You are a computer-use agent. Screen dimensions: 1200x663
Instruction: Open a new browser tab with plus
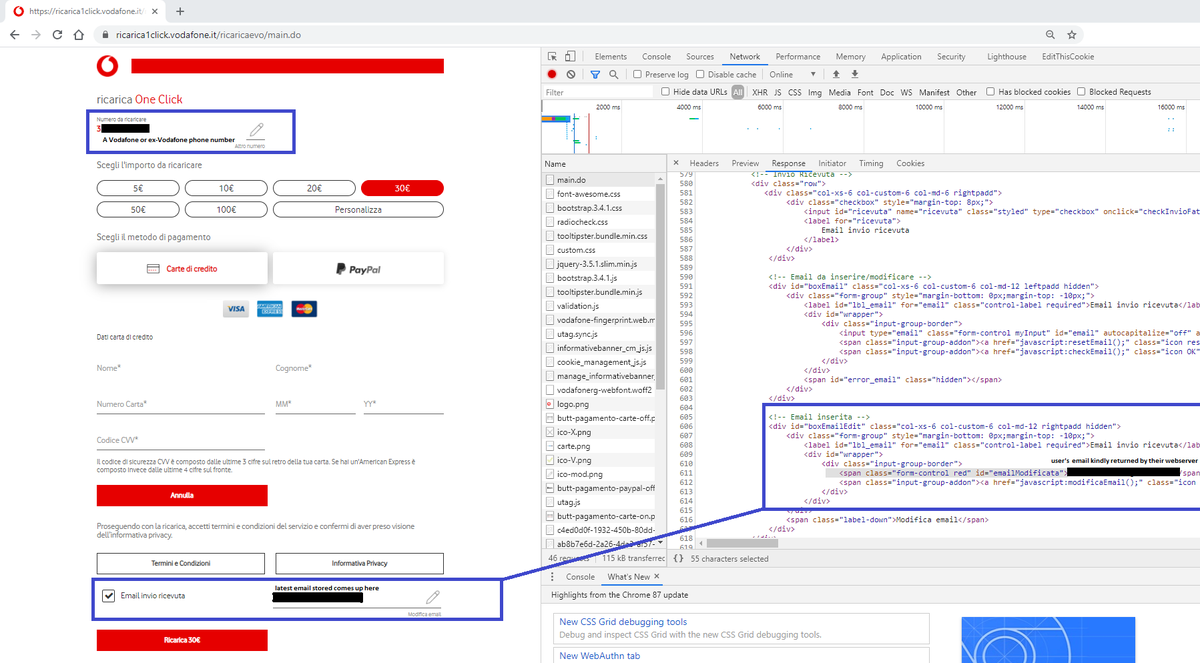pos(180,11)
